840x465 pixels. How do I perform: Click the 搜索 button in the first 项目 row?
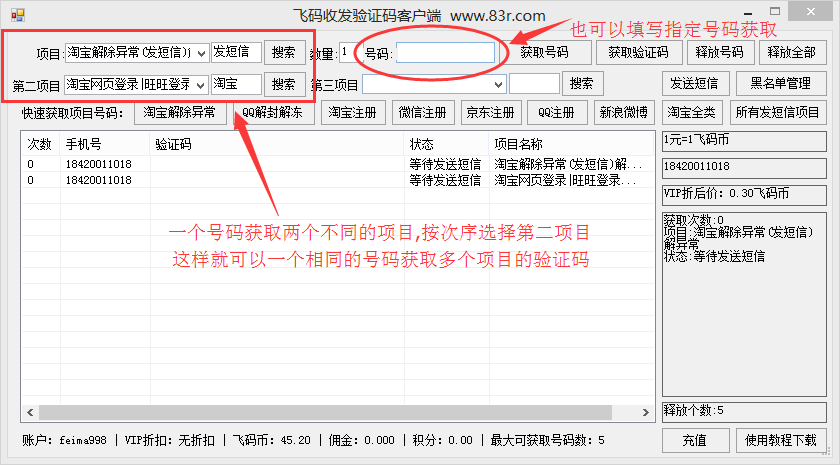tap(284, 52)
